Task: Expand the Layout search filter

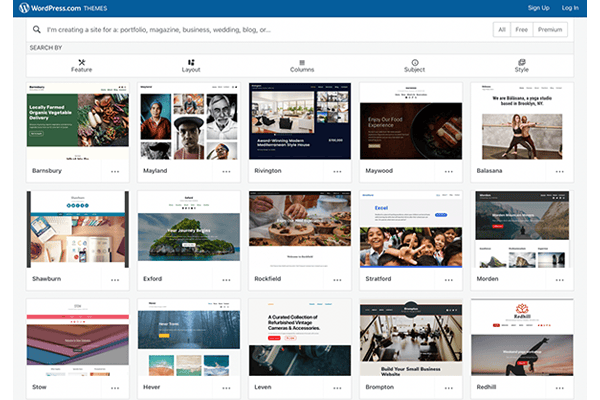Action: (191, 66)
